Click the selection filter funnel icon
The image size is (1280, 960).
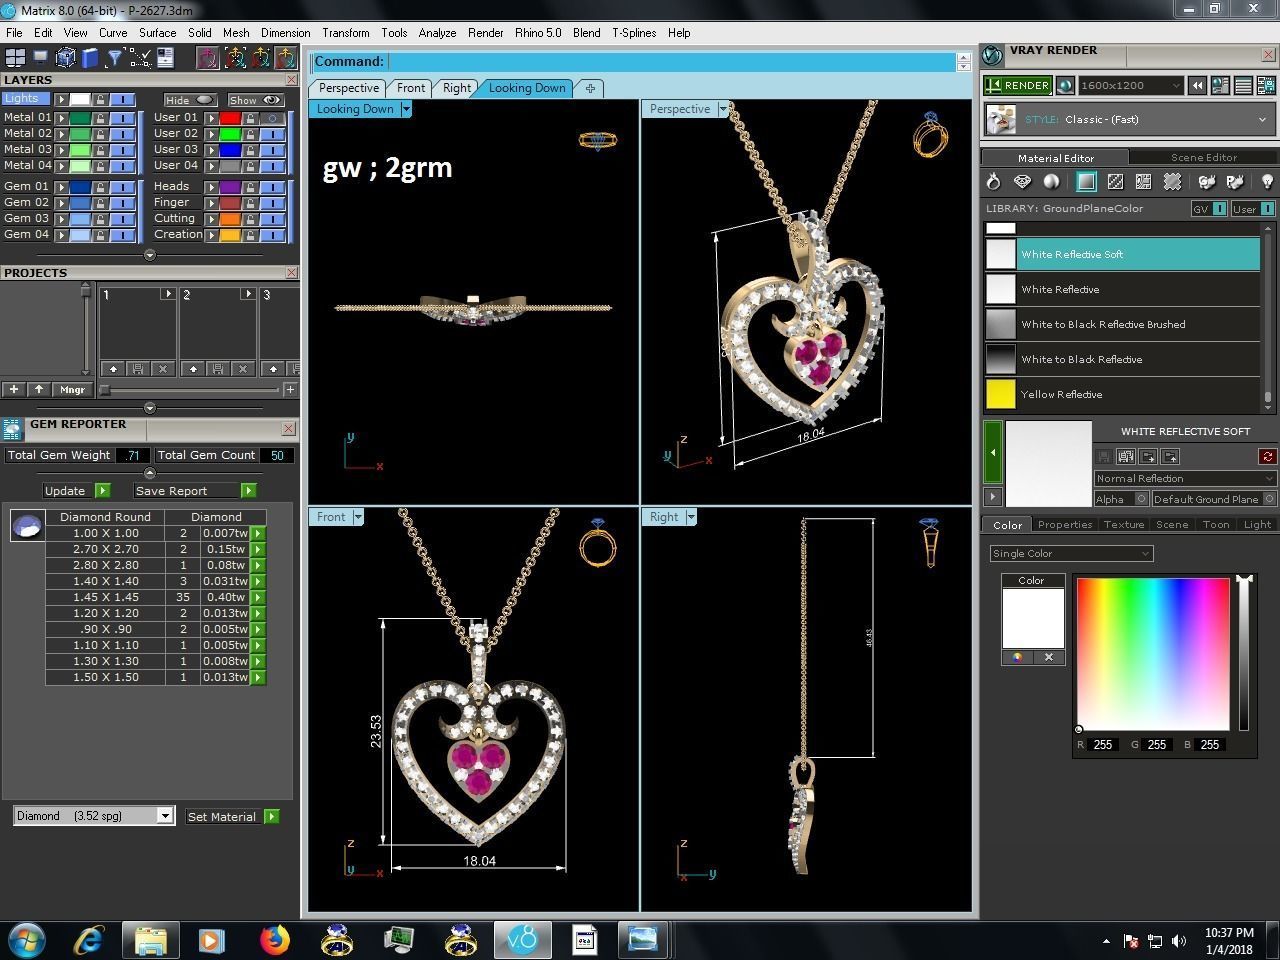[115, 58]
